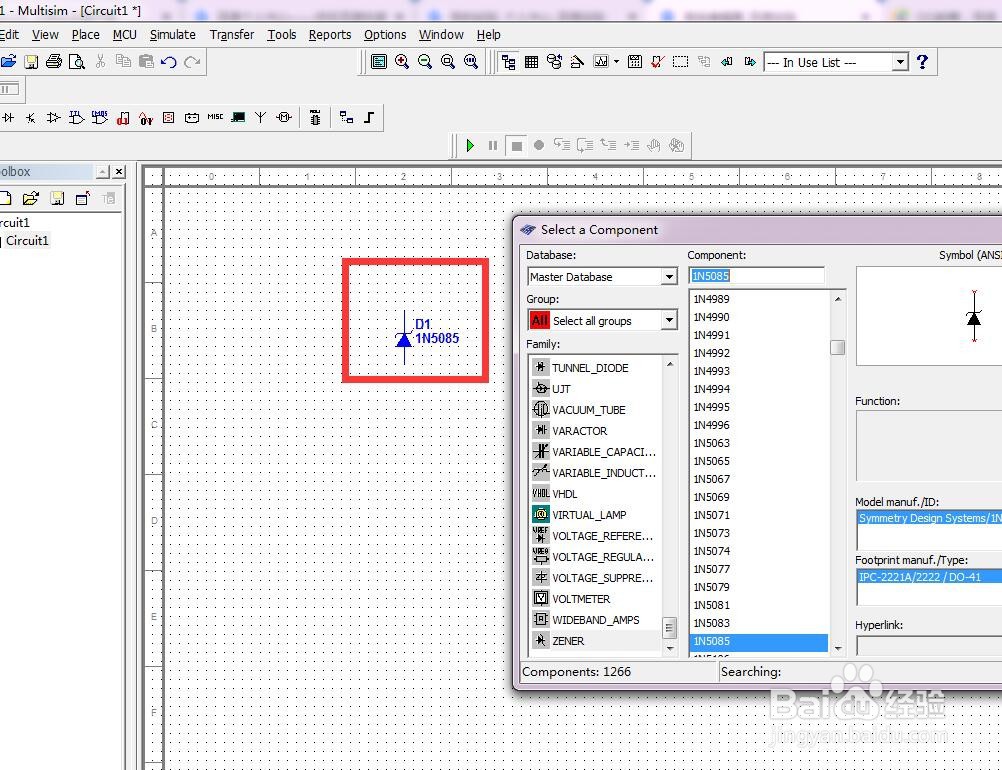This screenshot has height=770, width=1002.
Task: Toggle full screen view icon
Action: 379,61
